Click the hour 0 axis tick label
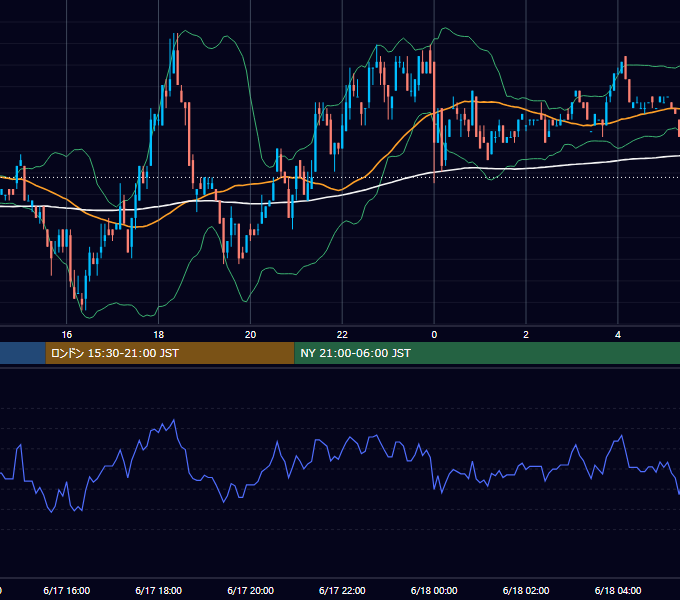 tap(434, 335)
